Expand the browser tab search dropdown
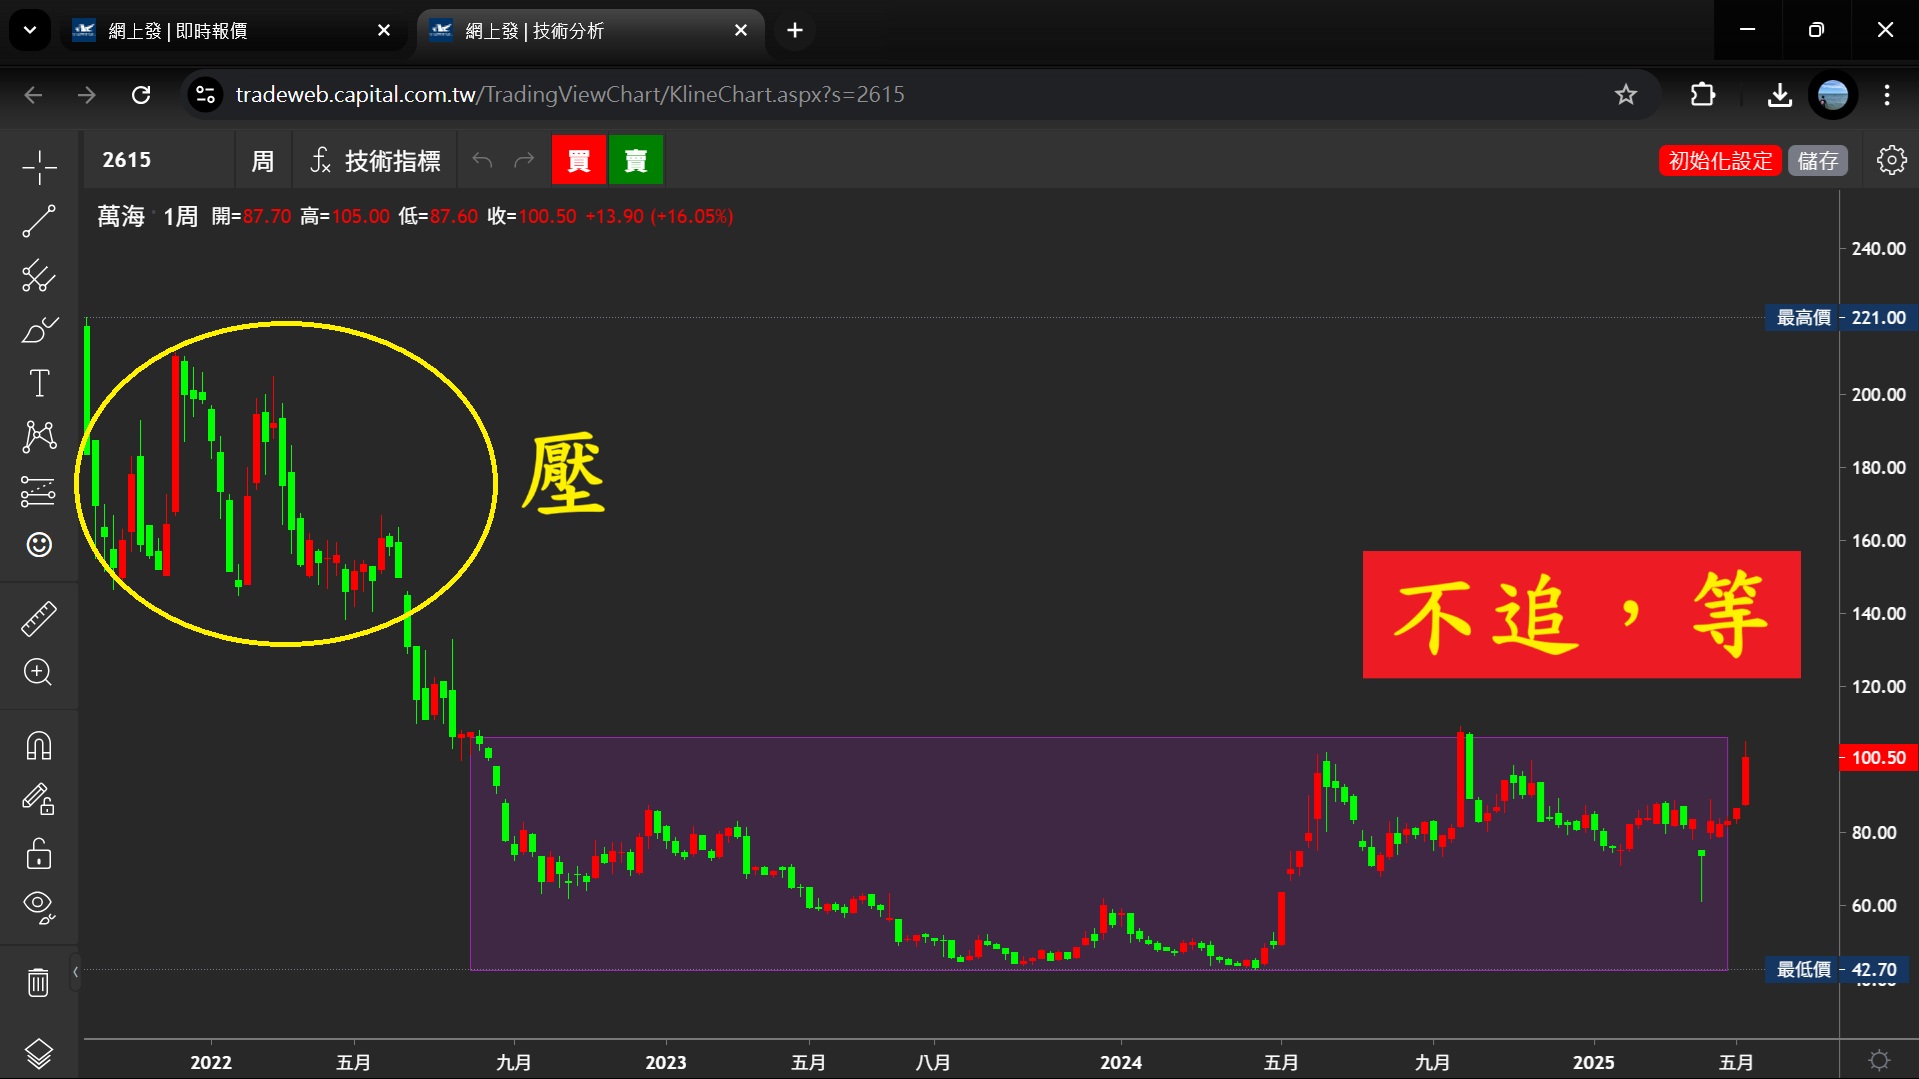 click(x=30, y=30)
